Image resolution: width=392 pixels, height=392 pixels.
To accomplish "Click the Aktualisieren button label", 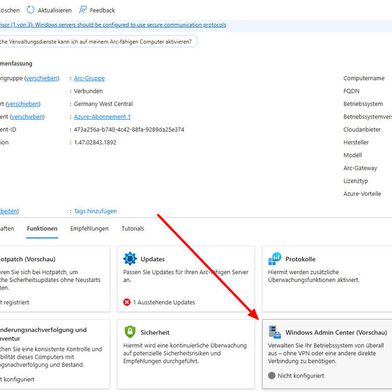I will 55,10.
